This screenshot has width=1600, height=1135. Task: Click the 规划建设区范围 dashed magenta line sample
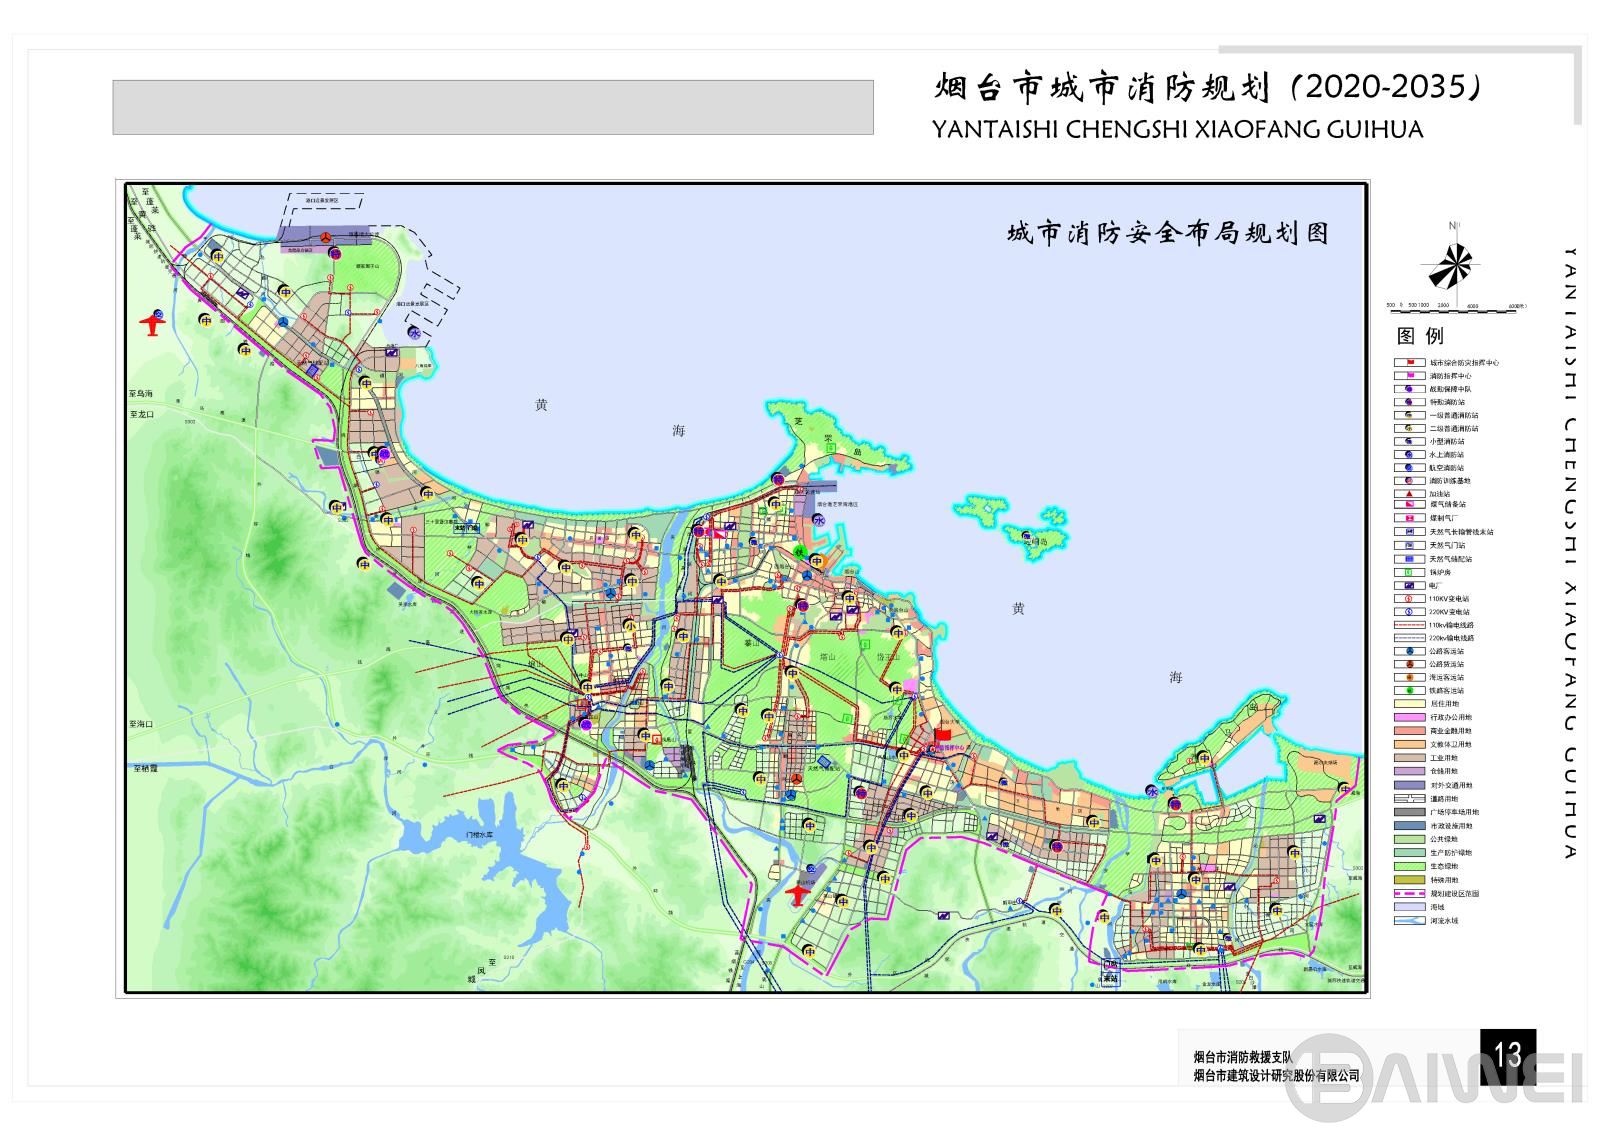(x=1409, y=893)
